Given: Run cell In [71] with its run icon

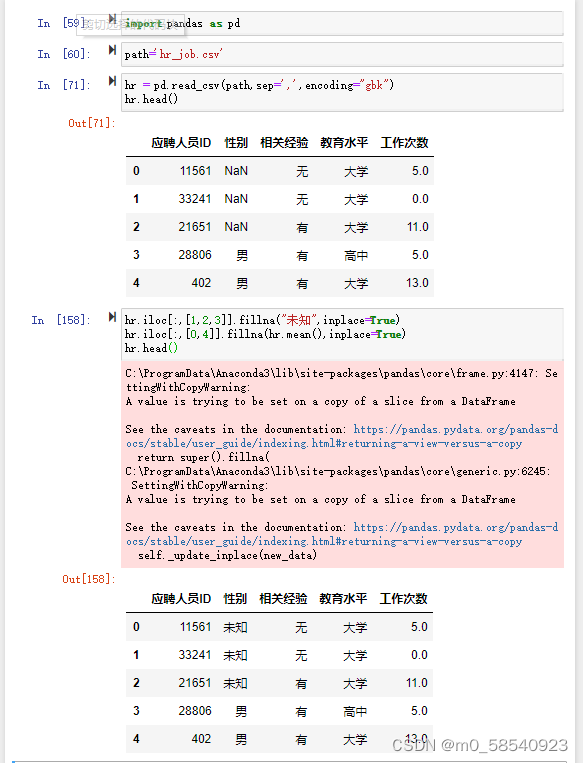Looking at the screenshot, I should pos(112,81).
